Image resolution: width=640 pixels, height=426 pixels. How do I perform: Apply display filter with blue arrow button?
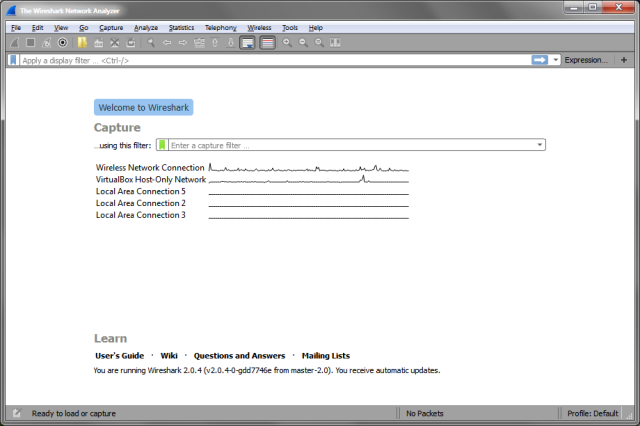540,60
